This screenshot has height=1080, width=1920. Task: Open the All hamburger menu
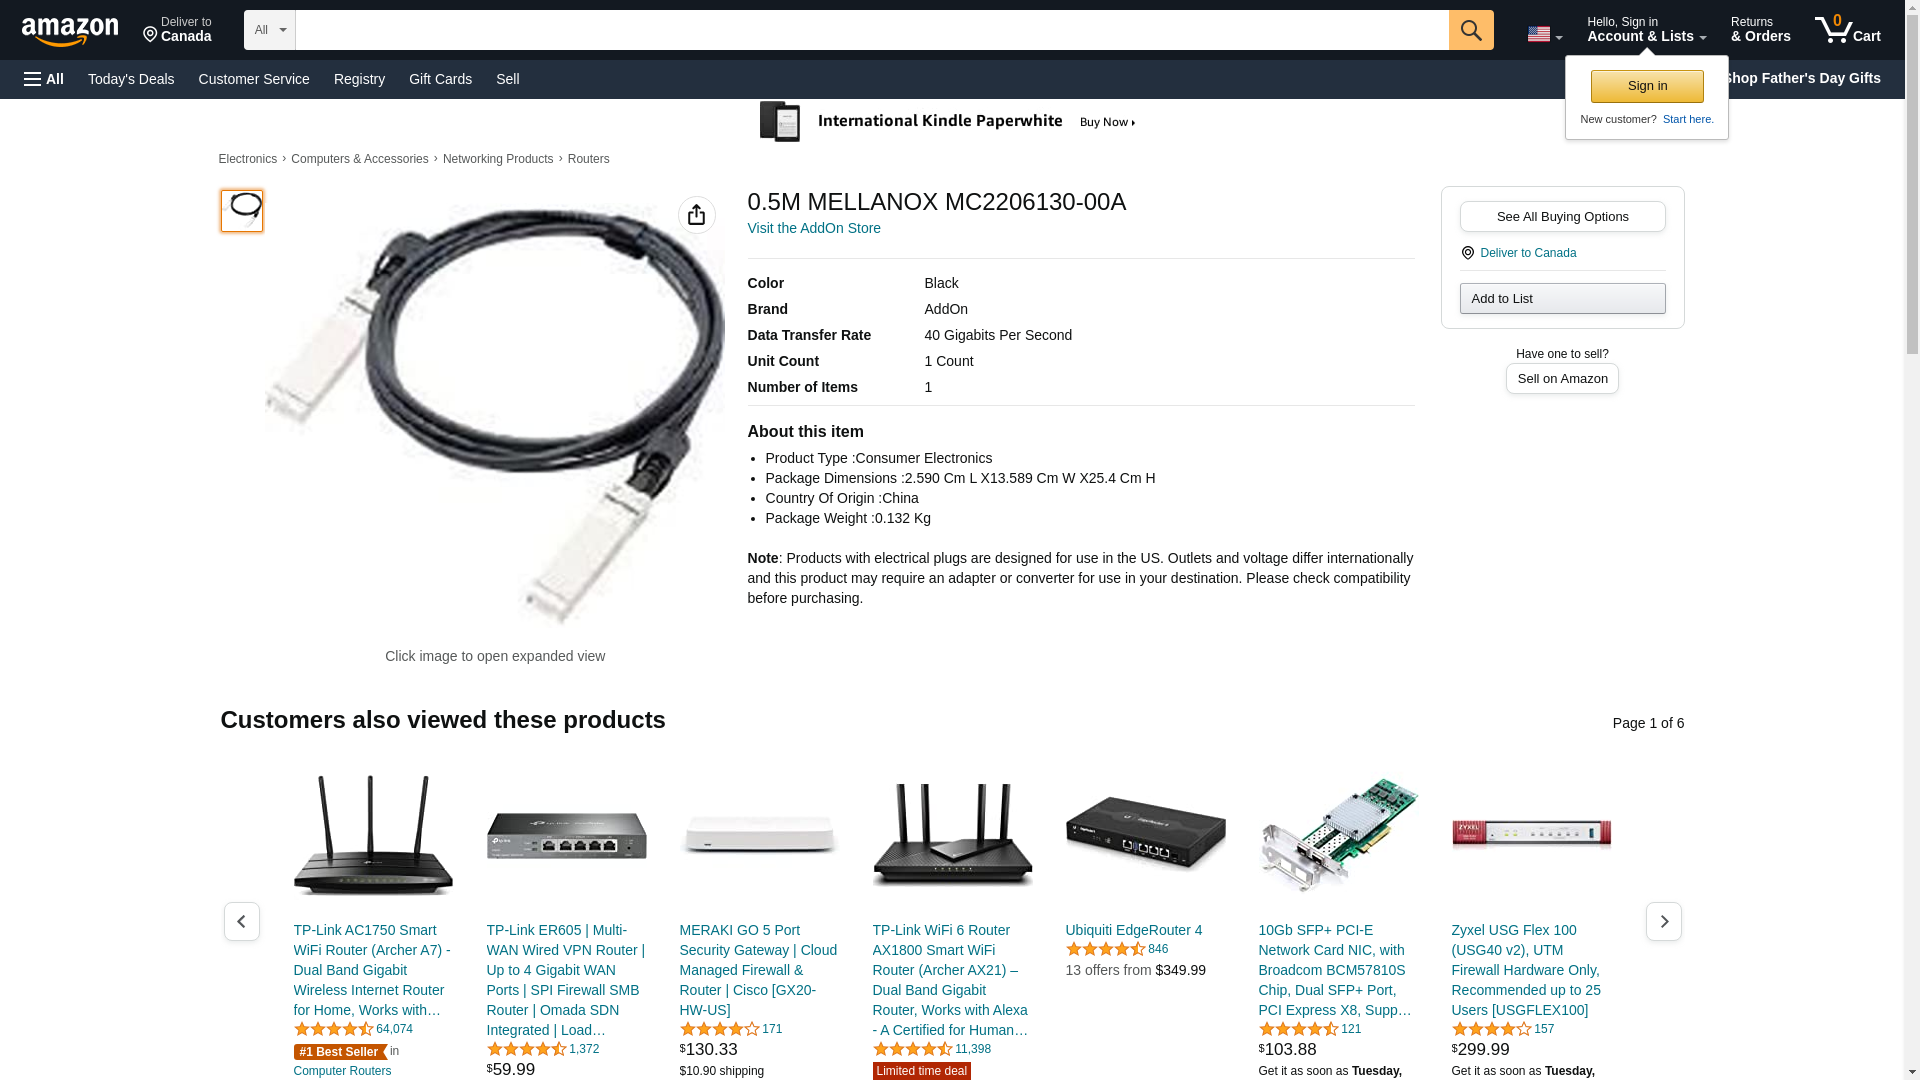pyautogui.click(x=44, y=79)
